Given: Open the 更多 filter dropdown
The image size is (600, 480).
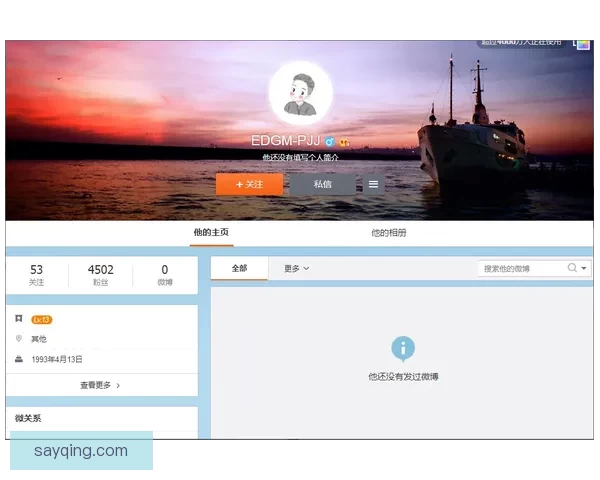Looking at the screenshot, I should coord(296,269).
